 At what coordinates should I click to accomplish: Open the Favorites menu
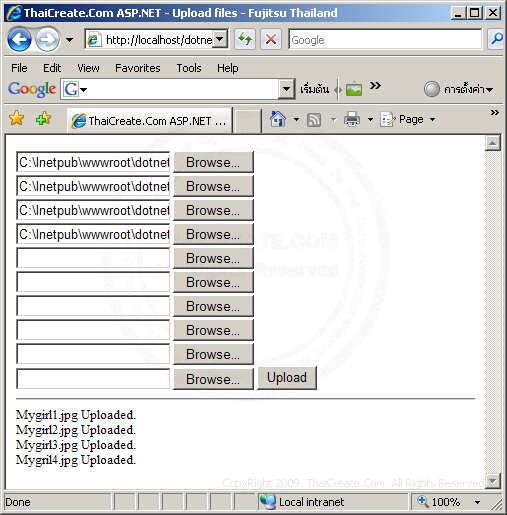[138, 68]
